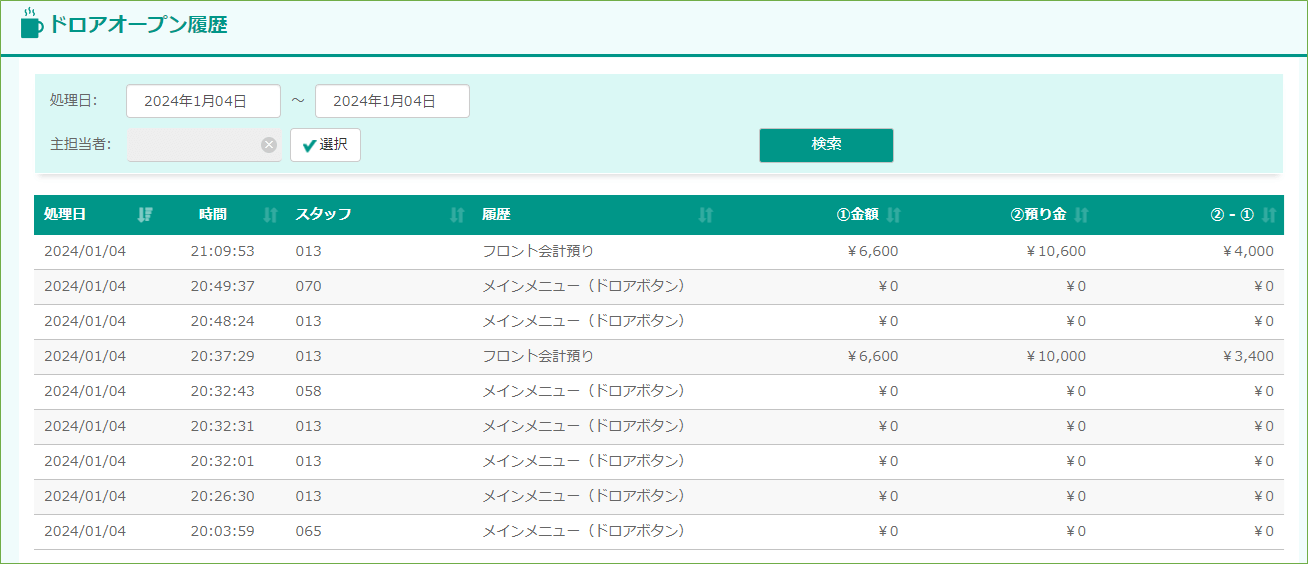This screenshot has height=564, width=1308.
Task: Click the ドロアオープン履歴 page title
Action: [x=138, y=25]
